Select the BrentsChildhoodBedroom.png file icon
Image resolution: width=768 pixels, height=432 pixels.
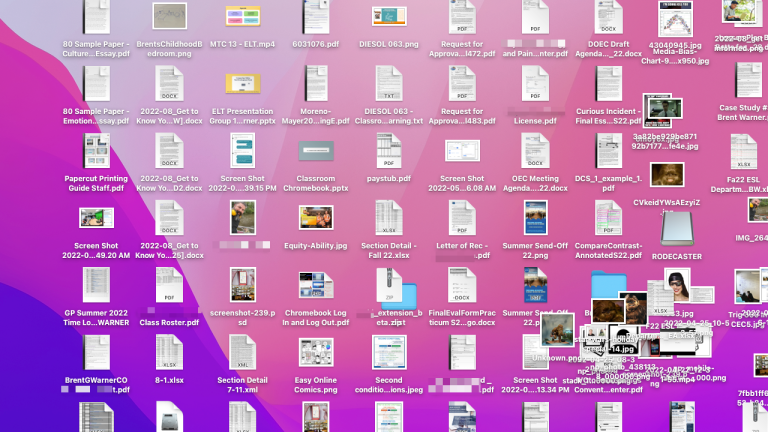[169, 16]
